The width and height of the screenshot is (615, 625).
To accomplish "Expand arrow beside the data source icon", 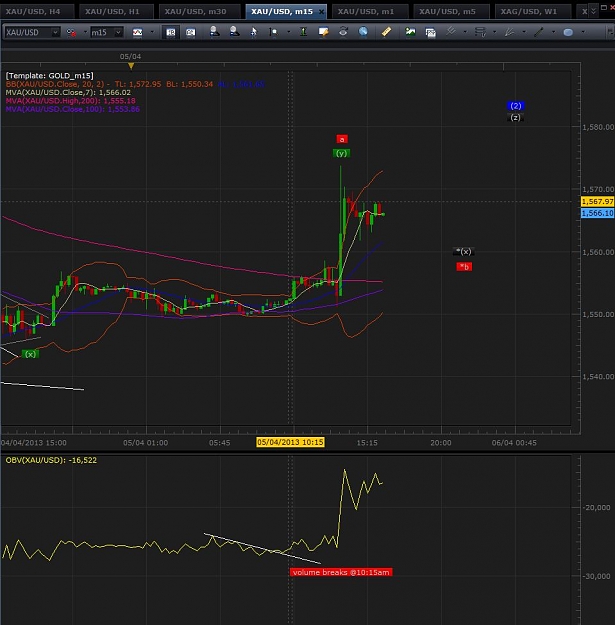I will (x=85, y=32).
